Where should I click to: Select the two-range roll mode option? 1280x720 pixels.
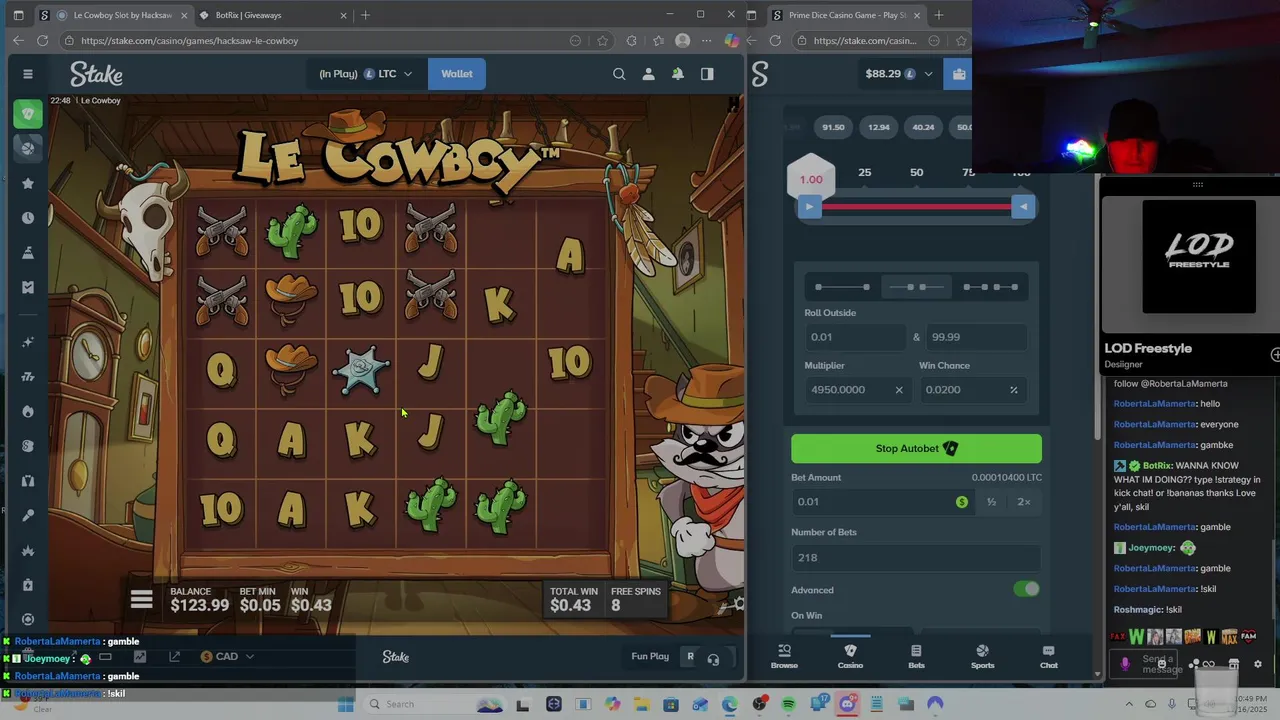coord(990,287)
